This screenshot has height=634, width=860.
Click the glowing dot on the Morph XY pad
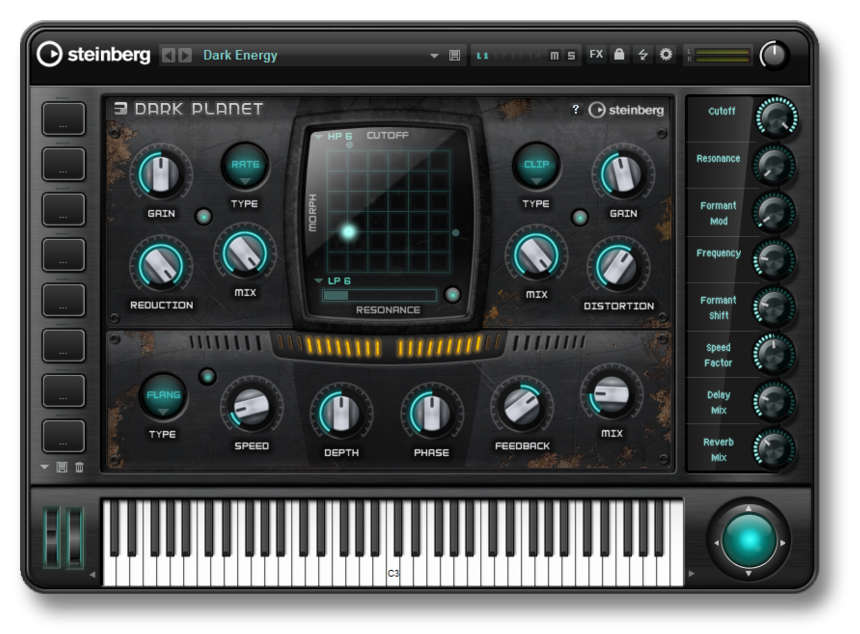348,231
